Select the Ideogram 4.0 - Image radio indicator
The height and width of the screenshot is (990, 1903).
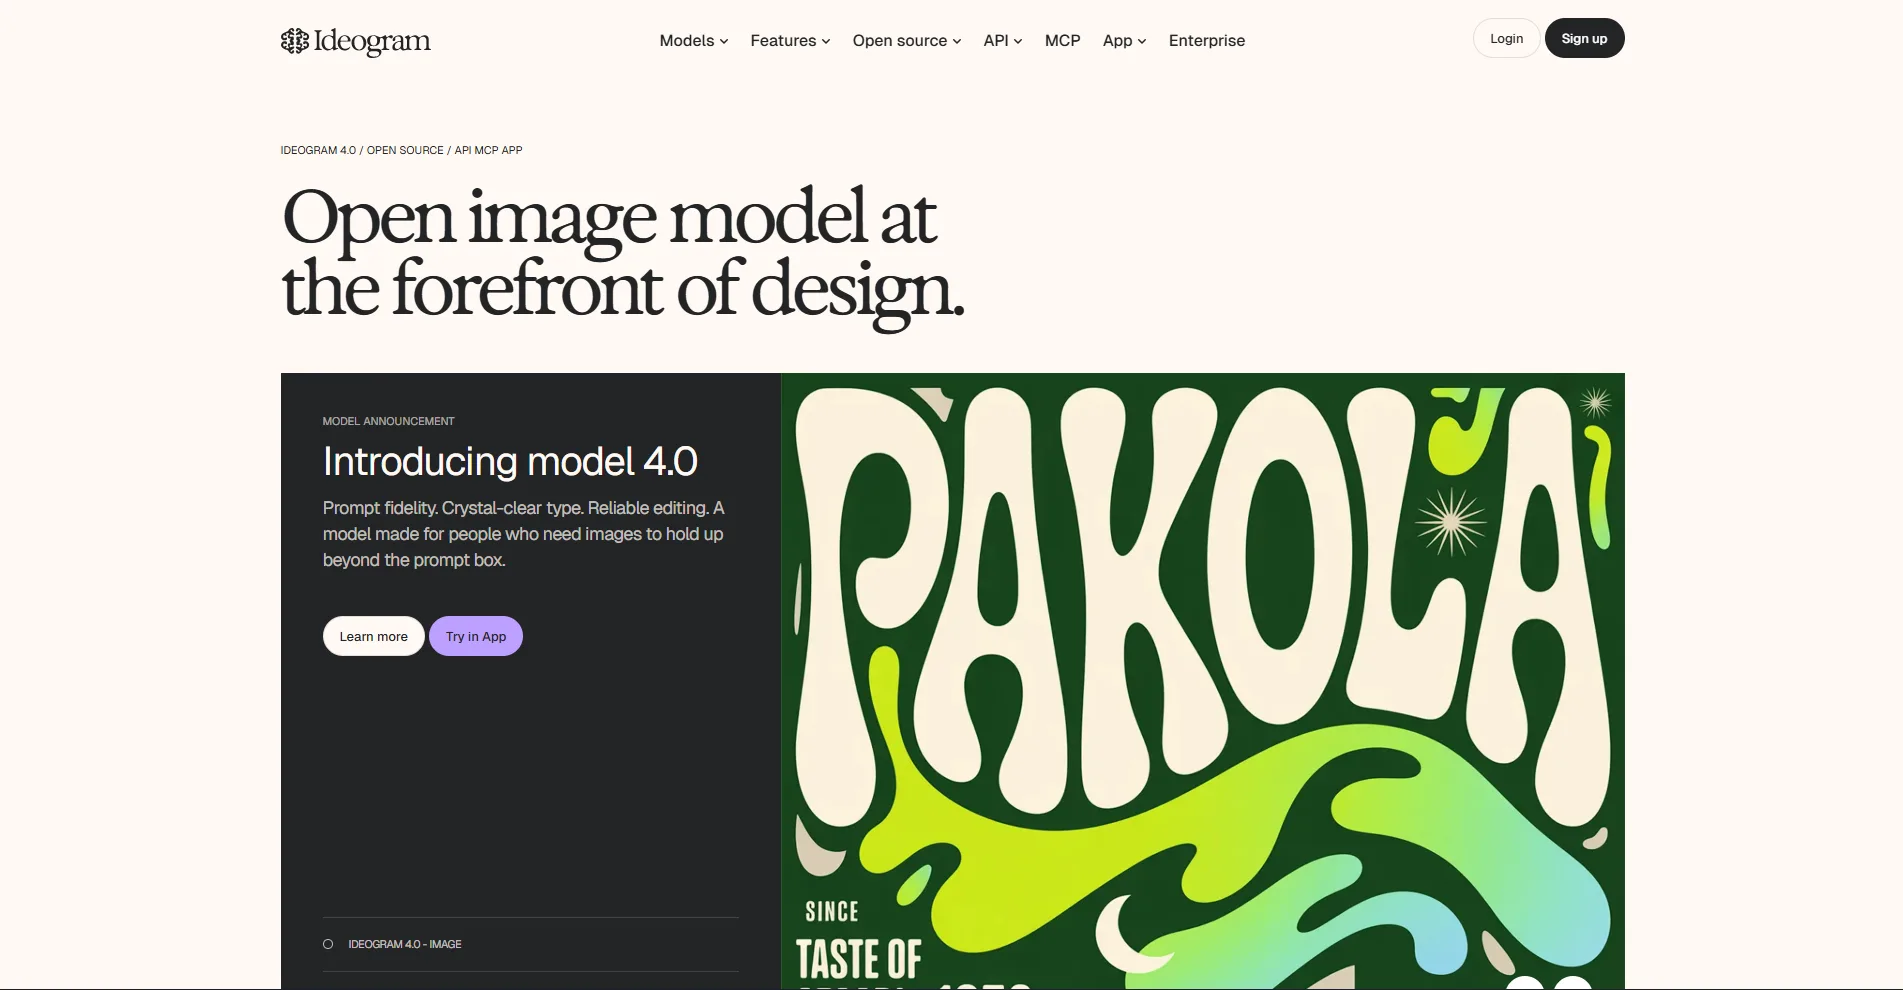tap(328, 944)
